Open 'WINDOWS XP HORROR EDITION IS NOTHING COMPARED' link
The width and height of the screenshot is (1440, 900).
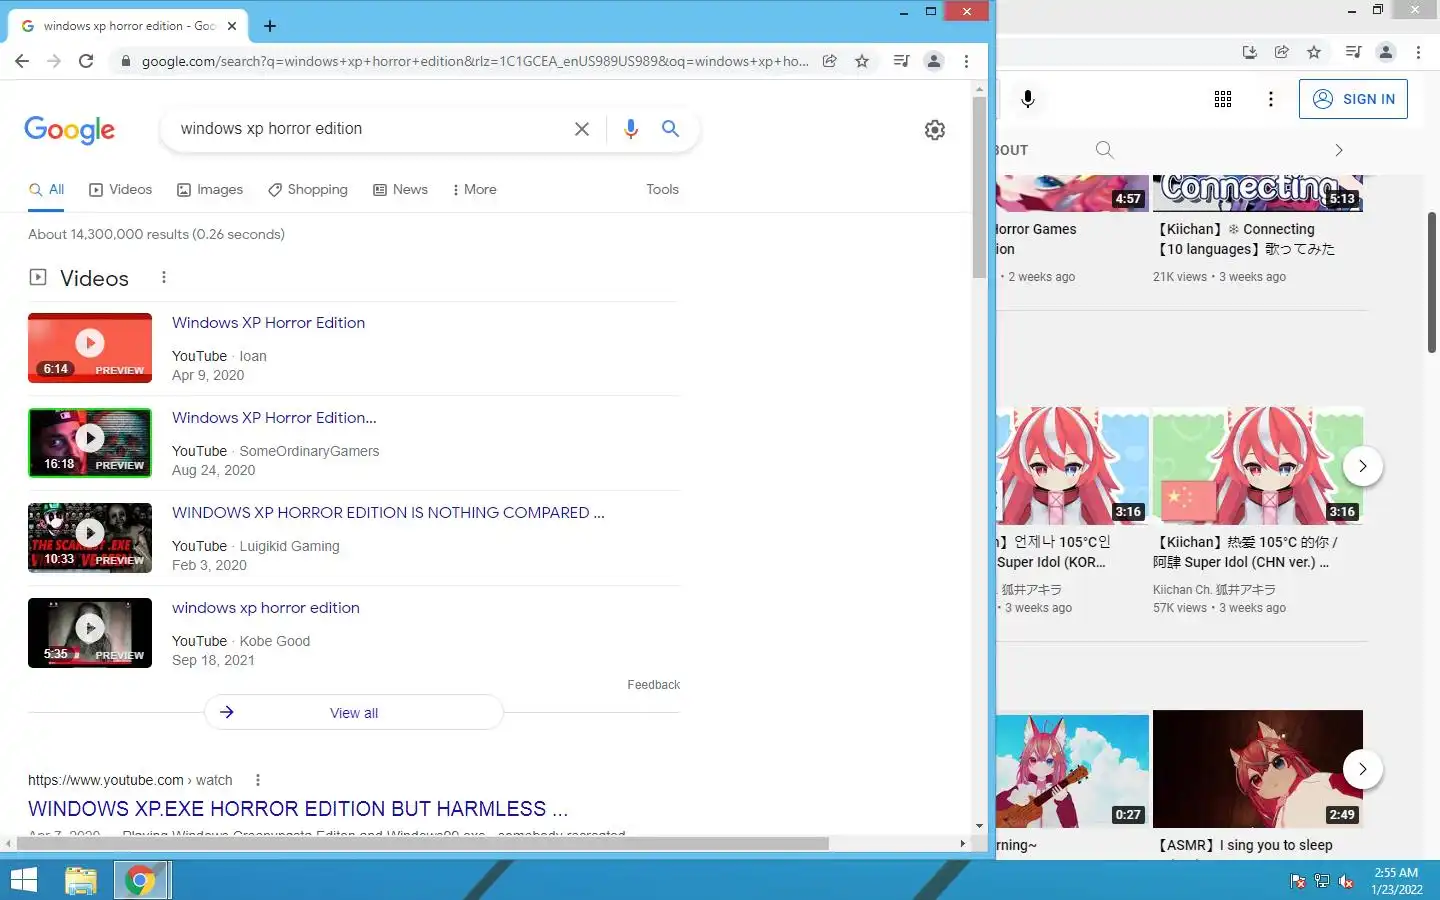[x=388, y=513]
